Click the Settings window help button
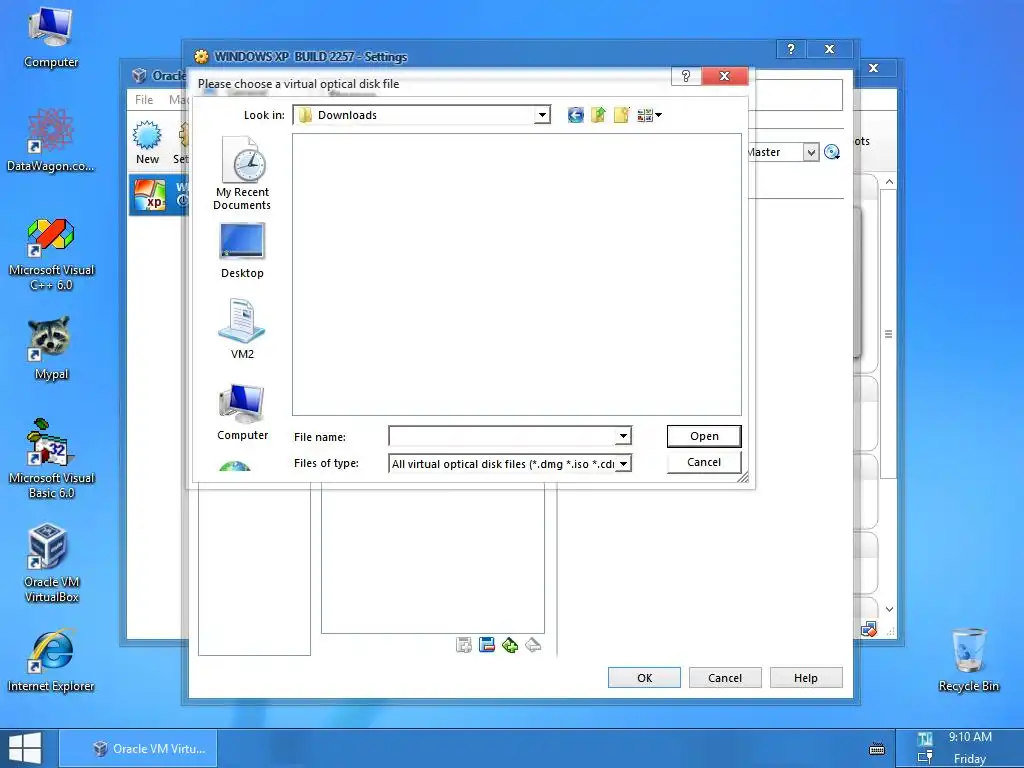Image resolution: width=1024 pixels, height=768 pixels. 791,49
